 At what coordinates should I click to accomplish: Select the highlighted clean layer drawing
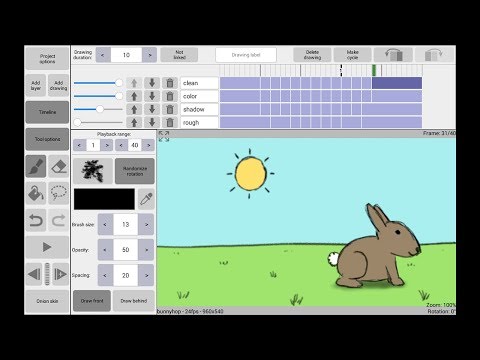coord(397,83)
